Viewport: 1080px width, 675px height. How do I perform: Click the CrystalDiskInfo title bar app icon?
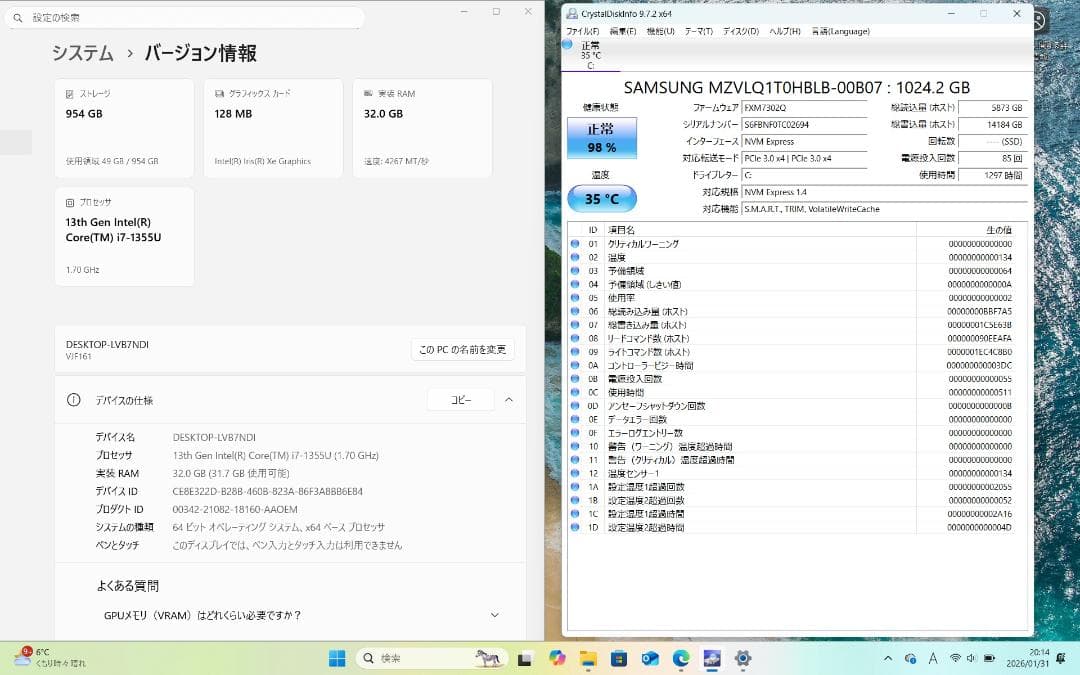coord(571,14)
